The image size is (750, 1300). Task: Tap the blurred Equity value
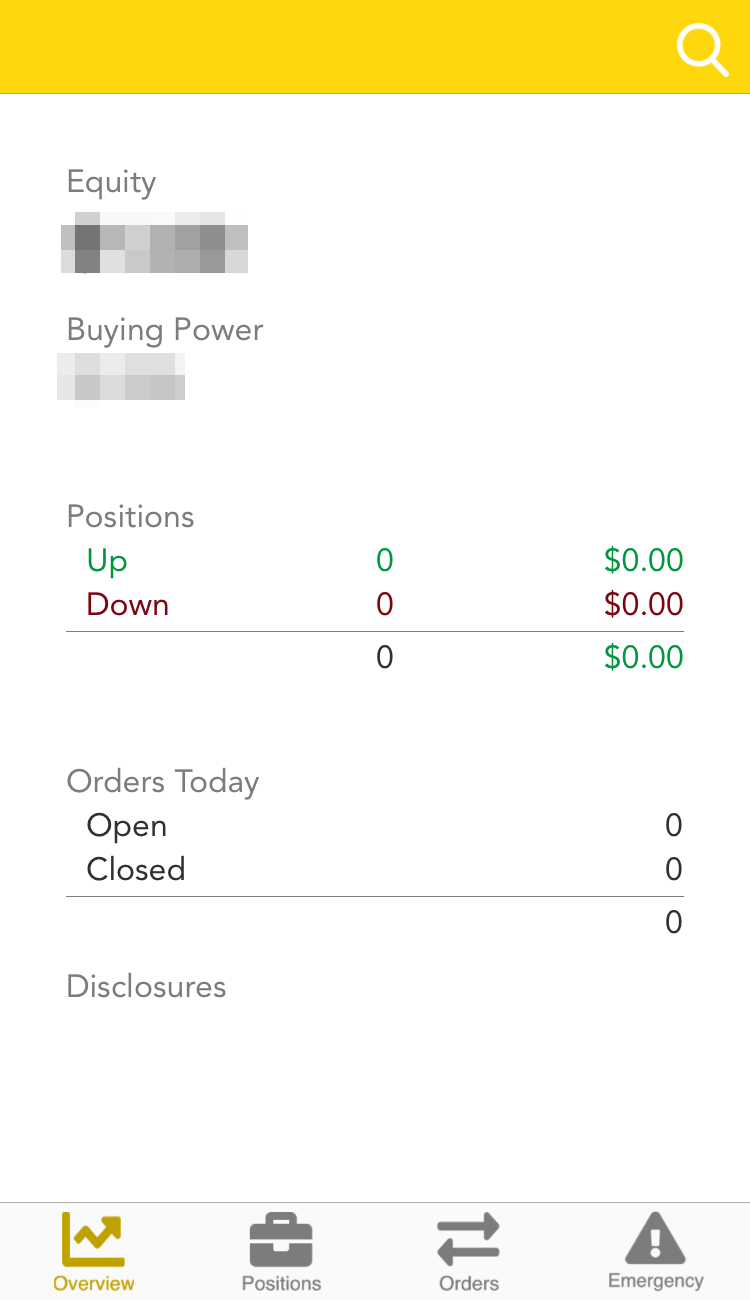[x=154, y=243]
